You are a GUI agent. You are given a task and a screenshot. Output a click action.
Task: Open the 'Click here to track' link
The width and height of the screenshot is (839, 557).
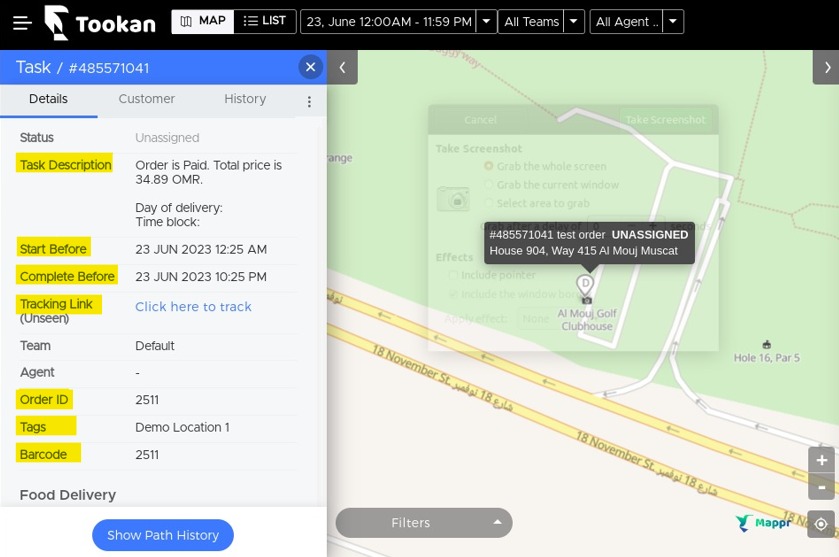pos(193,307)
